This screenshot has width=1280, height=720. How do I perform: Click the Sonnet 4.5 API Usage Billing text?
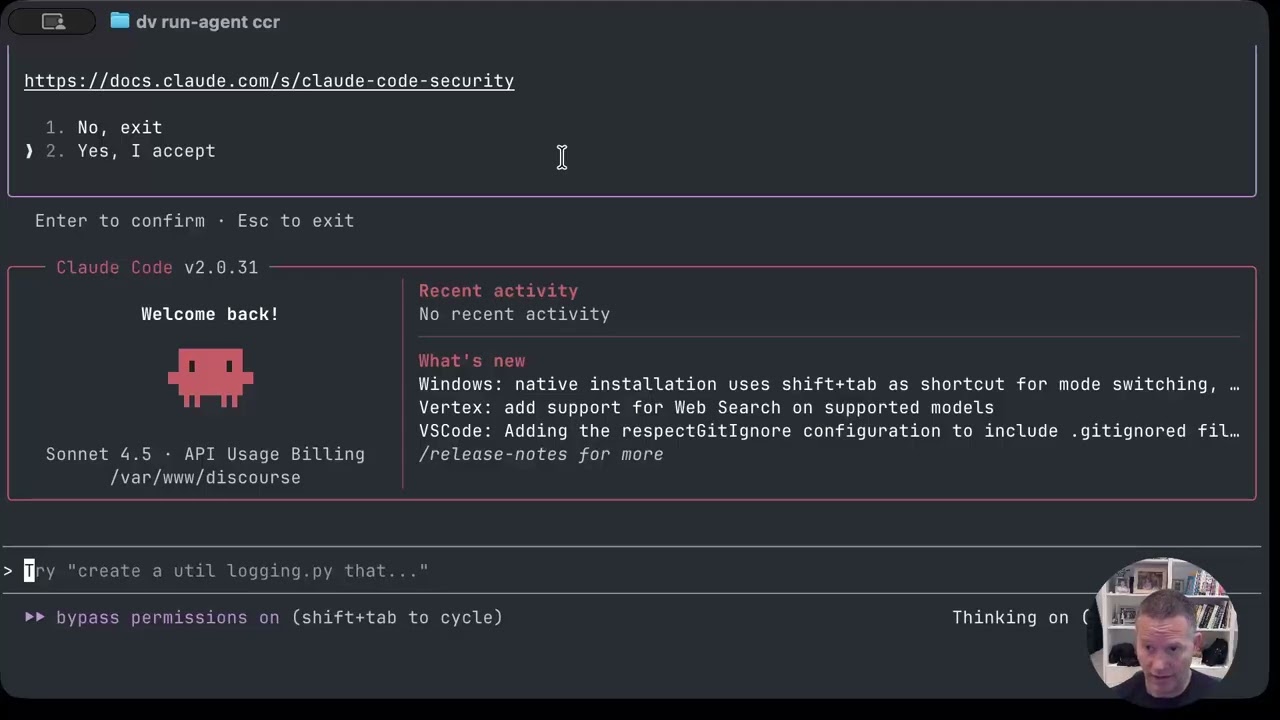(205, 454)
